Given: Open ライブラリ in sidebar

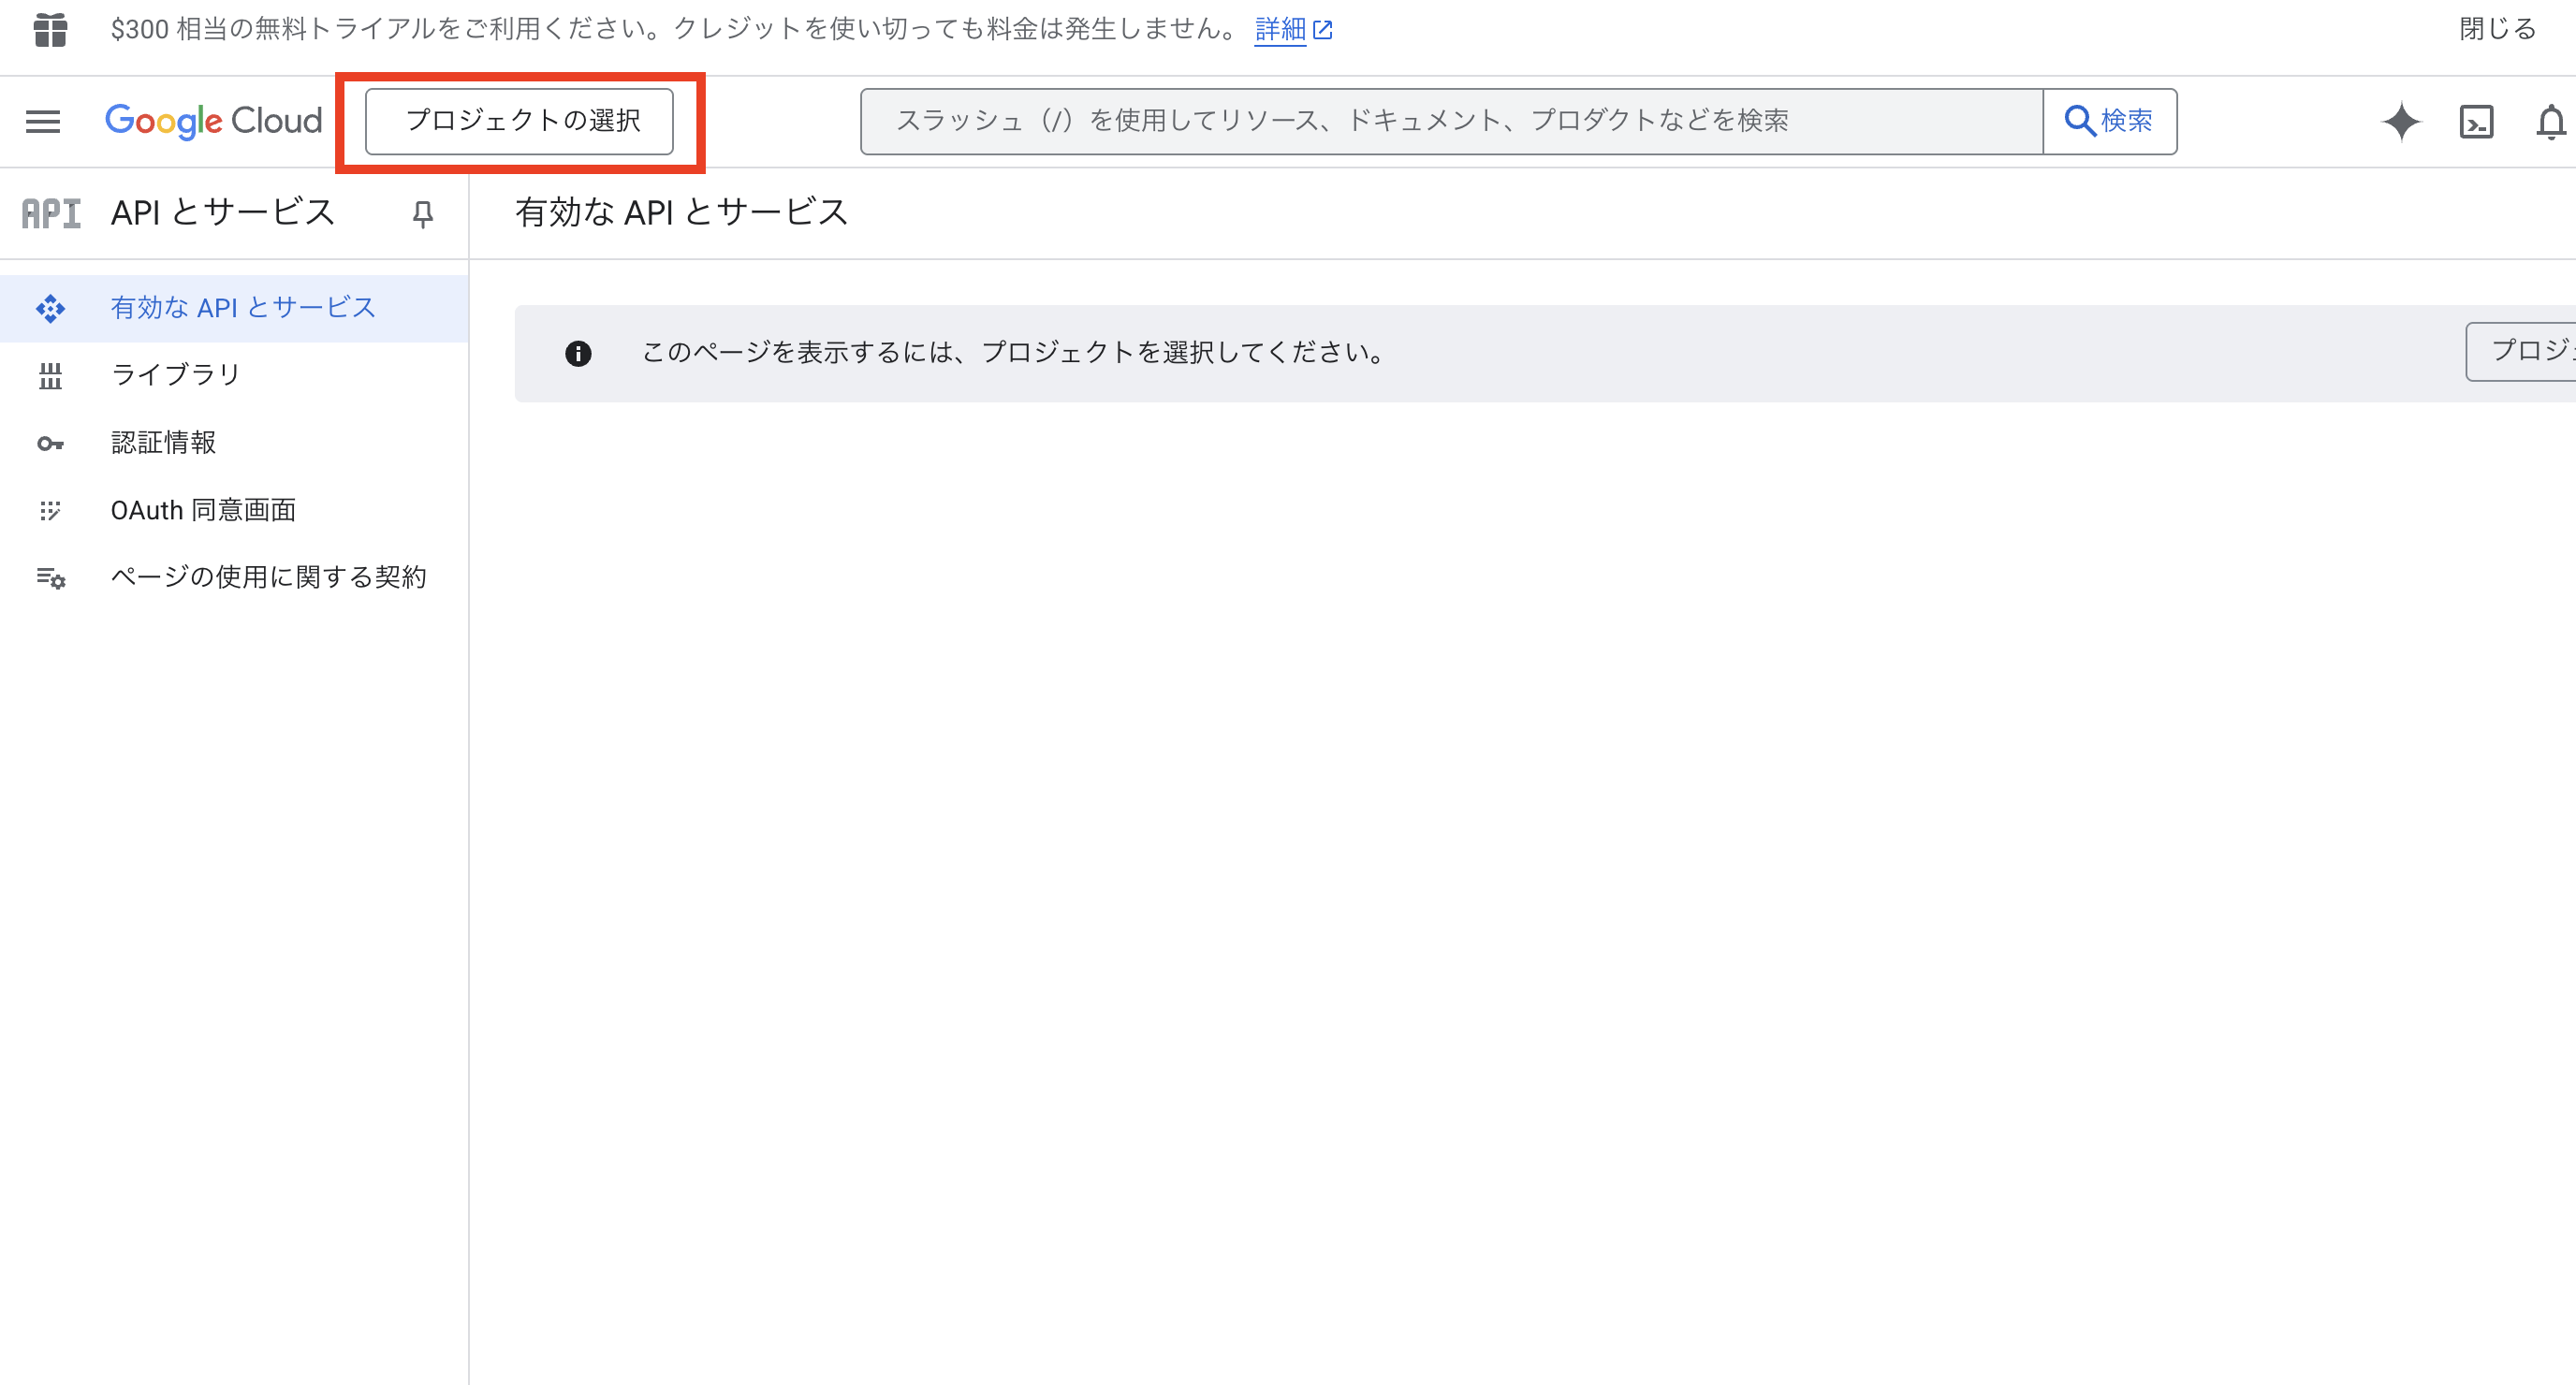Looking at the screenshot, I should coord(176,375).
